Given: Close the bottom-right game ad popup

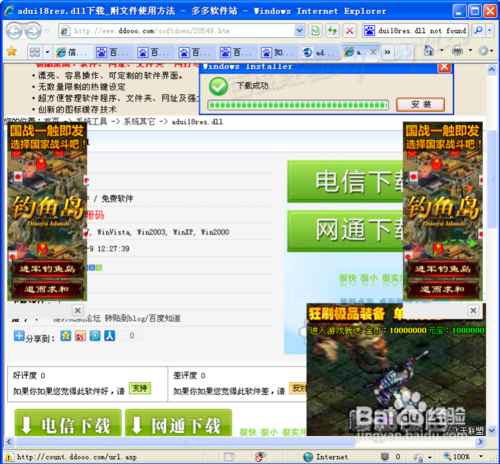Looking at the screenshot, I should tap(473, 311).
